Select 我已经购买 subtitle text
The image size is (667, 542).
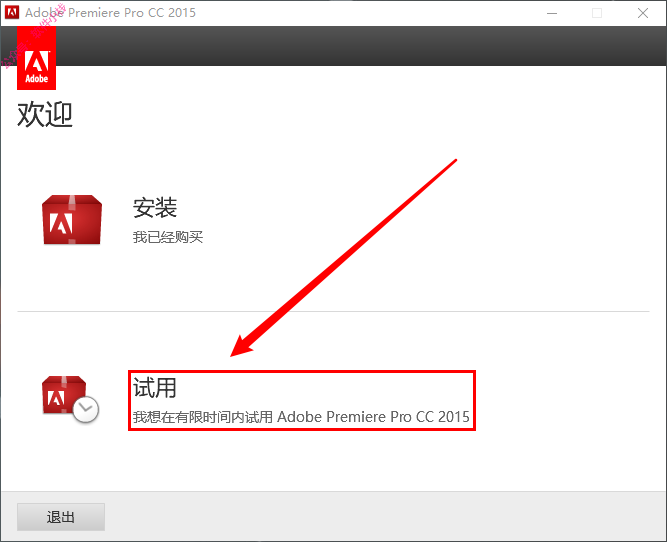(168, 237)
